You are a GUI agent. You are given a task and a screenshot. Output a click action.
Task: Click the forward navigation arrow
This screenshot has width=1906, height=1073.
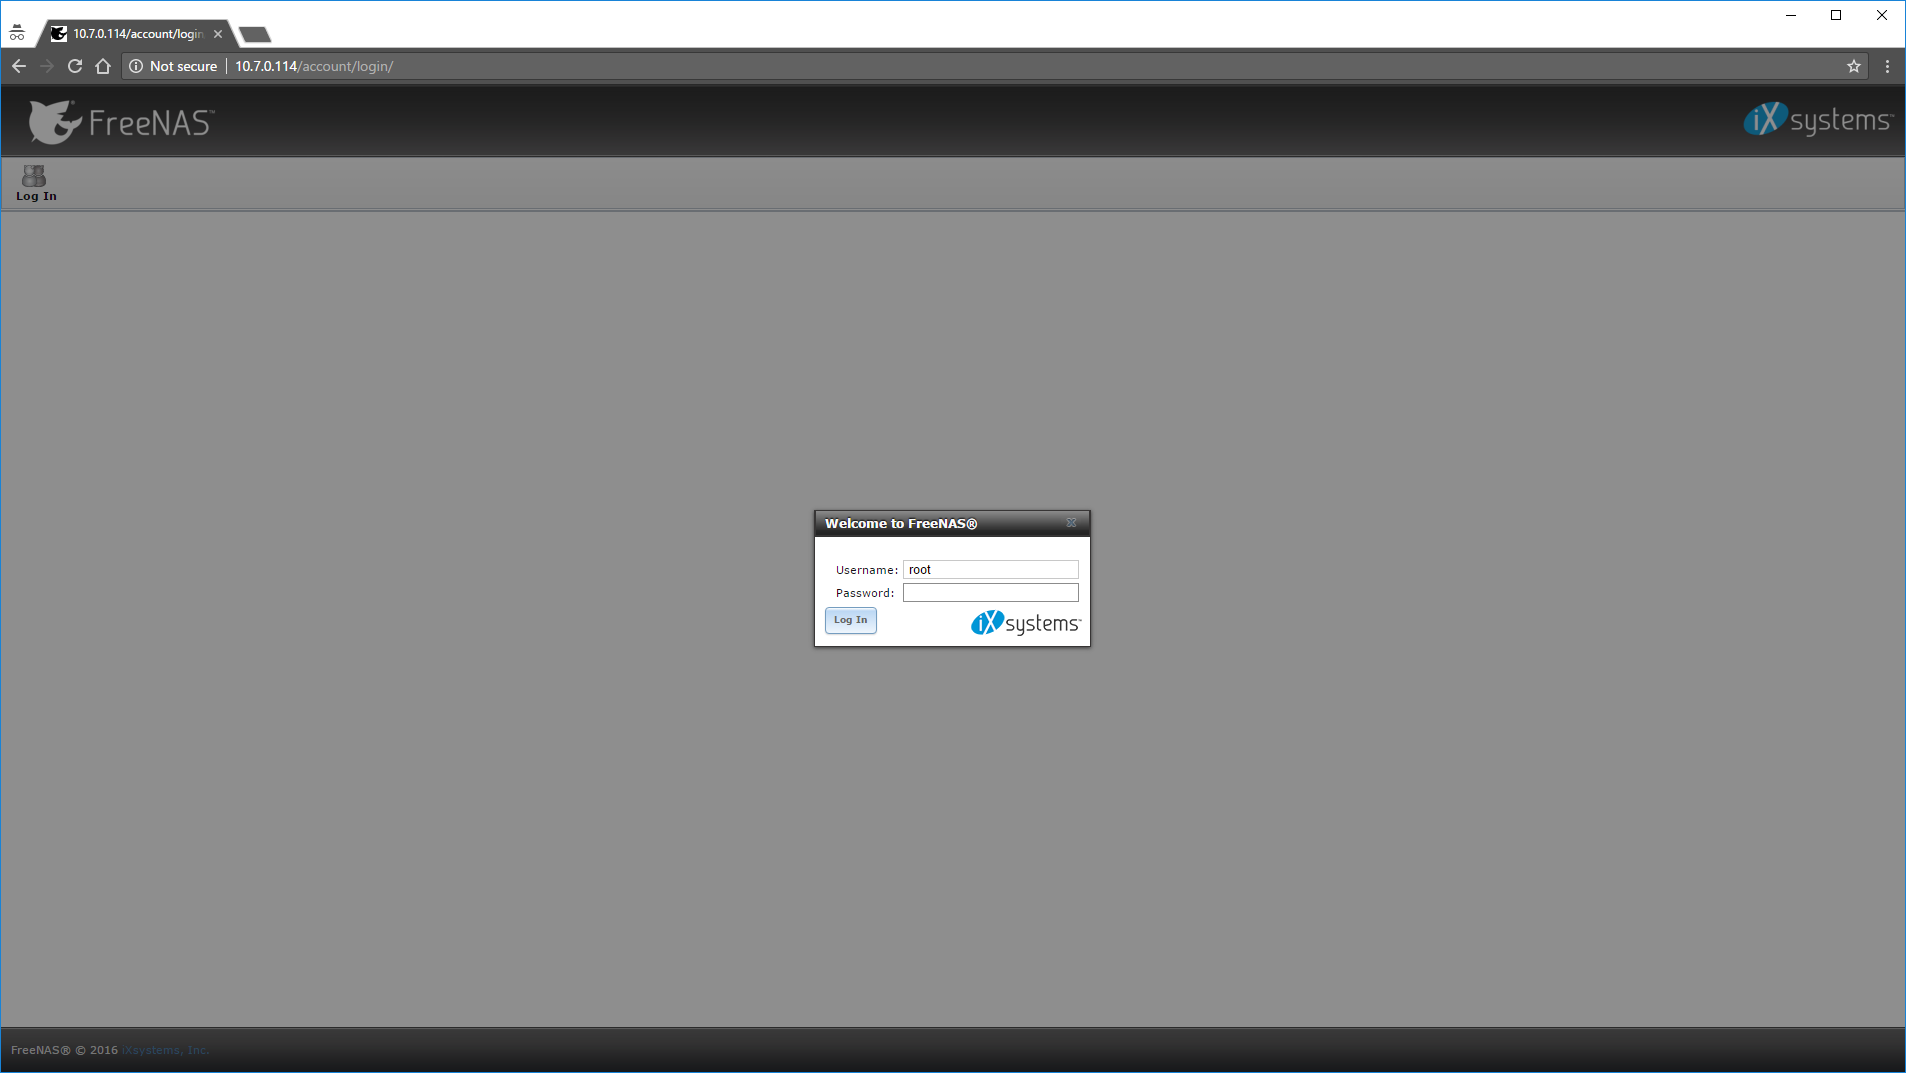tap(47, 66)
